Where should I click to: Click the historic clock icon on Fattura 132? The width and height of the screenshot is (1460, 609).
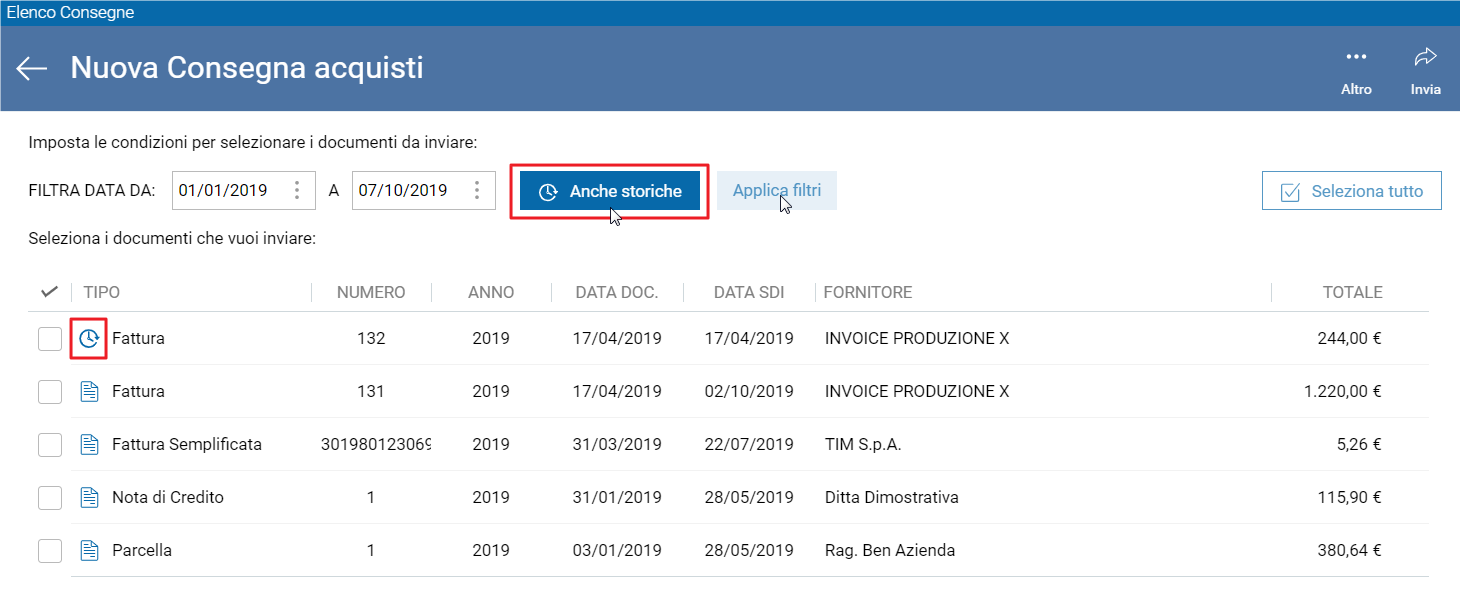(x=89, y=339)
